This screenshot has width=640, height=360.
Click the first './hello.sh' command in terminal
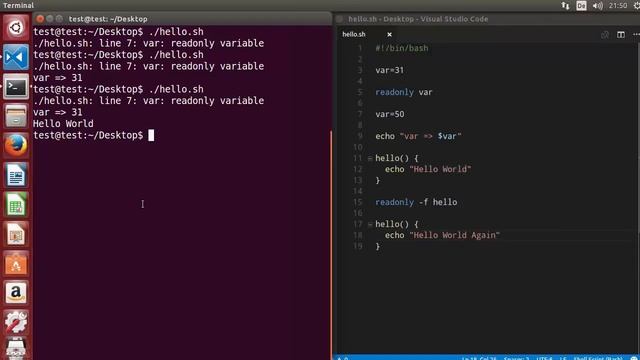(x=176, y=32)
